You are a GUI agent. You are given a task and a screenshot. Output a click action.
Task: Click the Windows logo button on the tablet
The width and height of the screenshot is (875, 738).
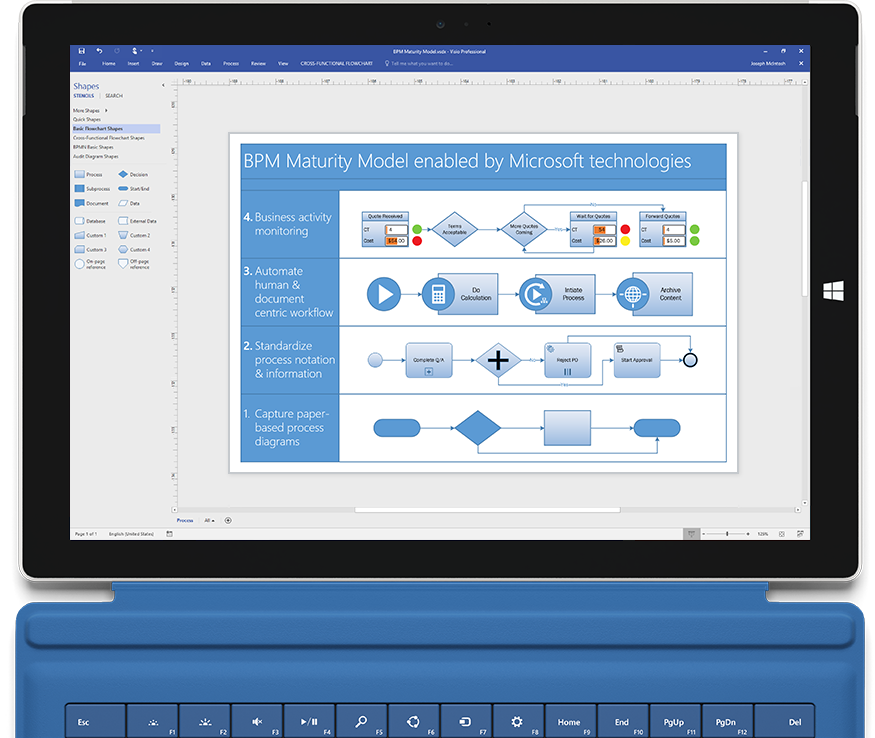[834, 291]
